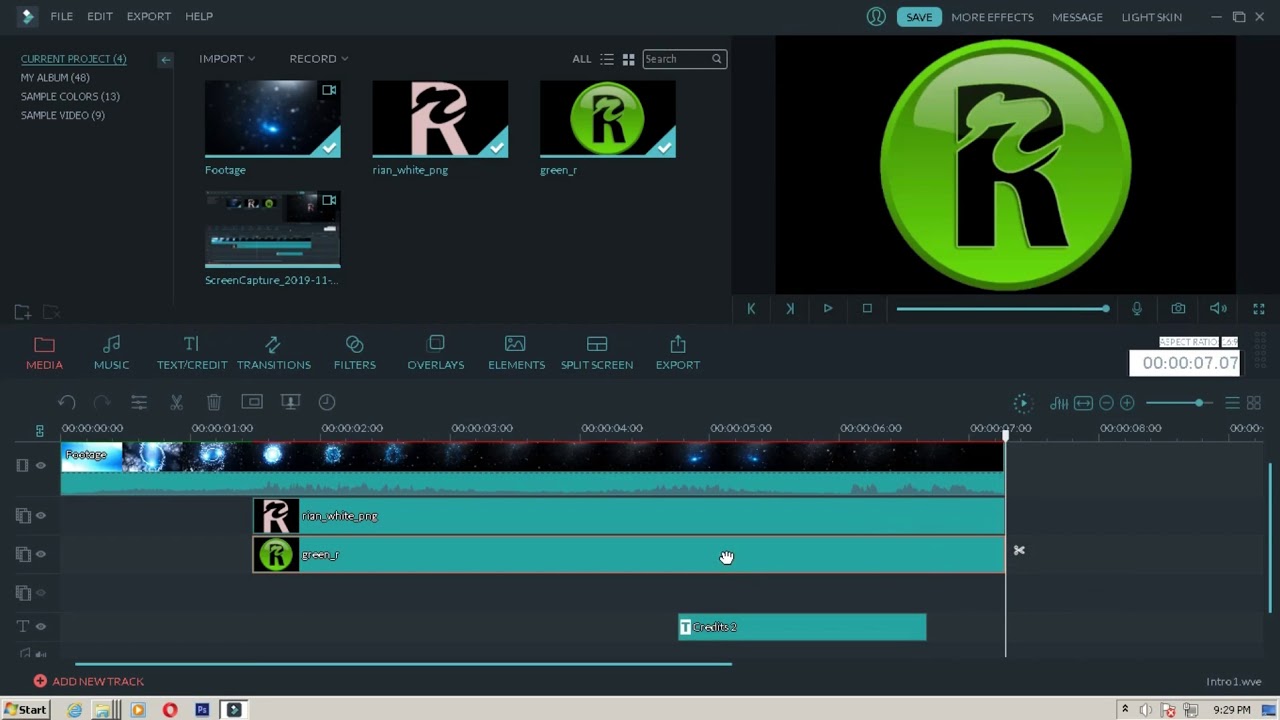Open the Text/Credit panel

pos(192,353)
